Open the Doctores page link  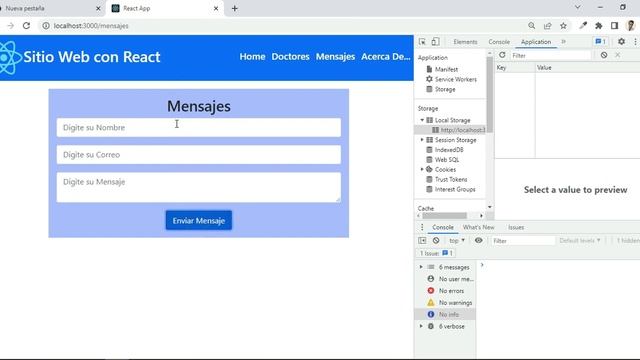coord(290,57)
